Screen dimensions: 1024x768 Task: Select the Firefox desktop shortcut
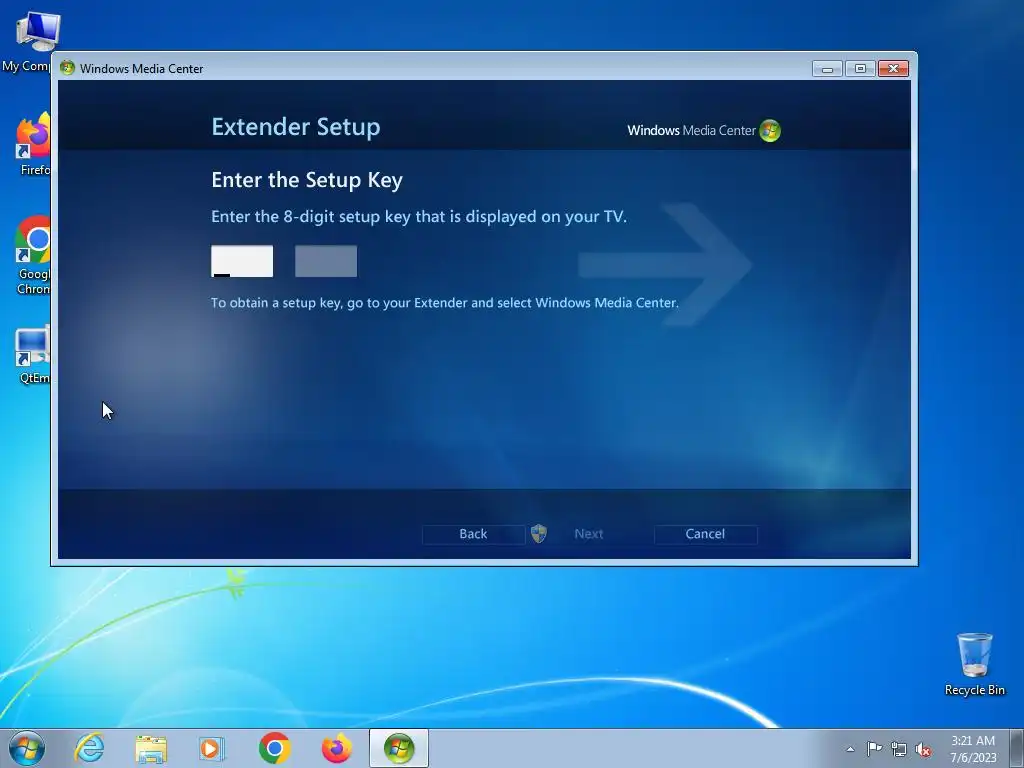coord(31,144)
